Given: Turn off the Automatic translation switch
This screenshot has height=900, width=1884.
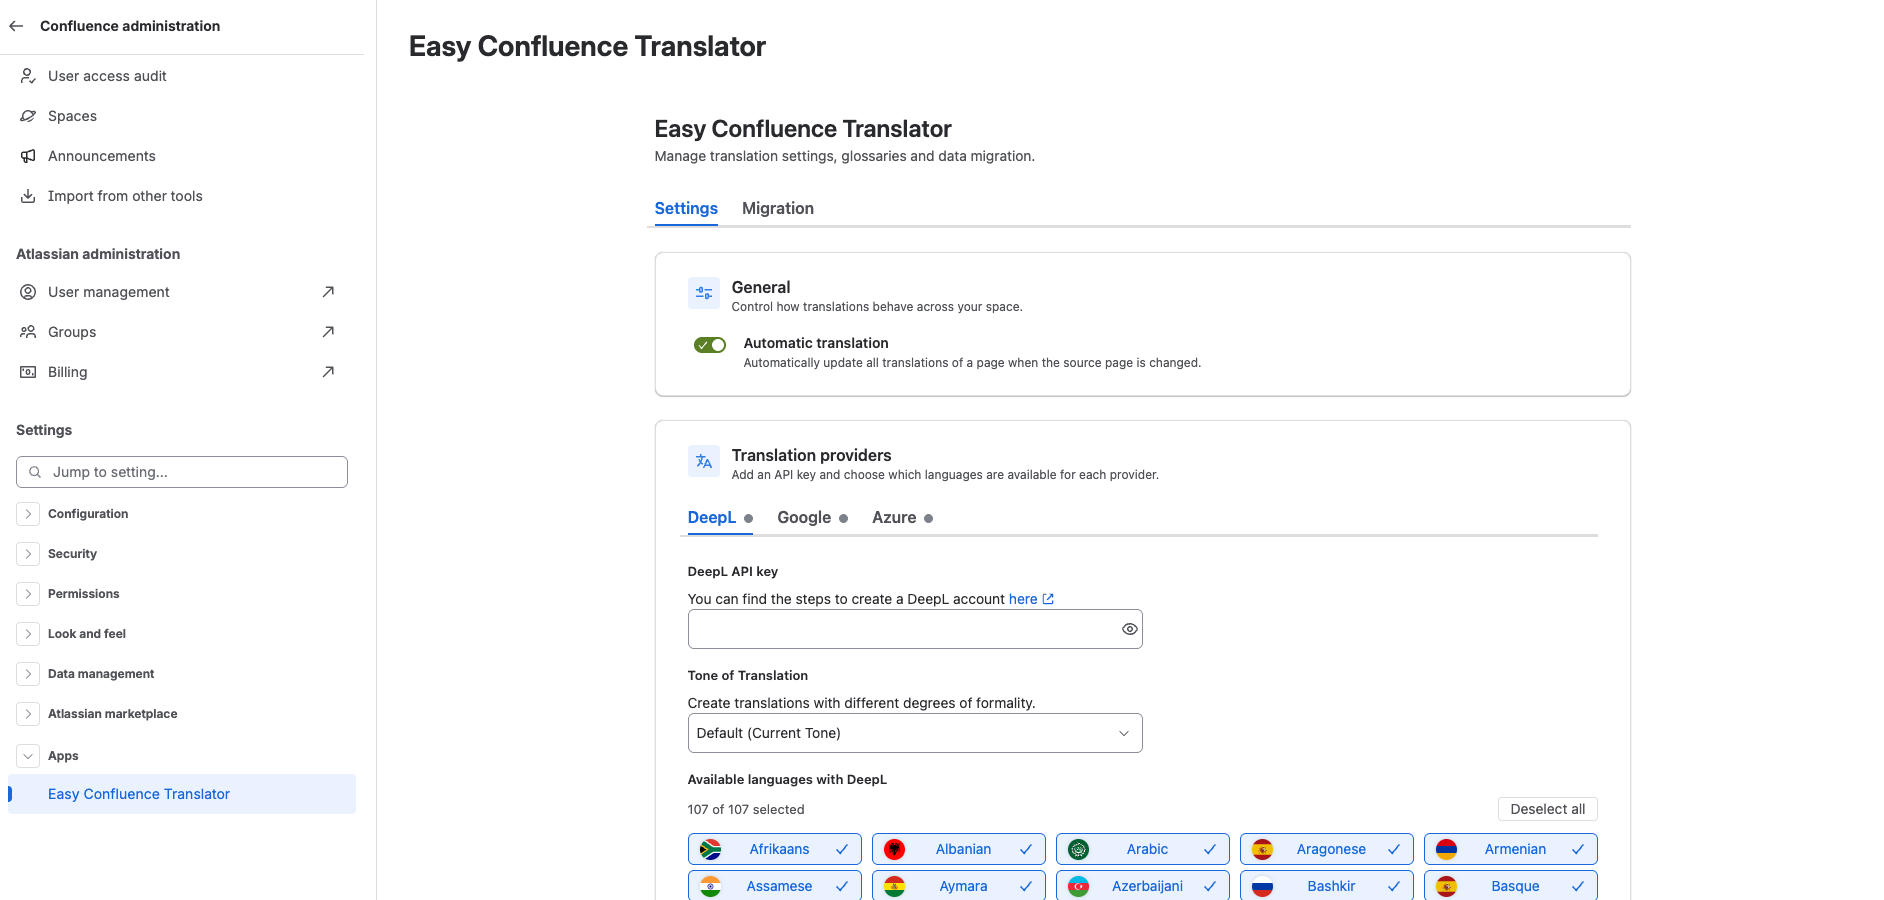Looking at the screenshot, I should pyautogui.click(x=710, y=345).
